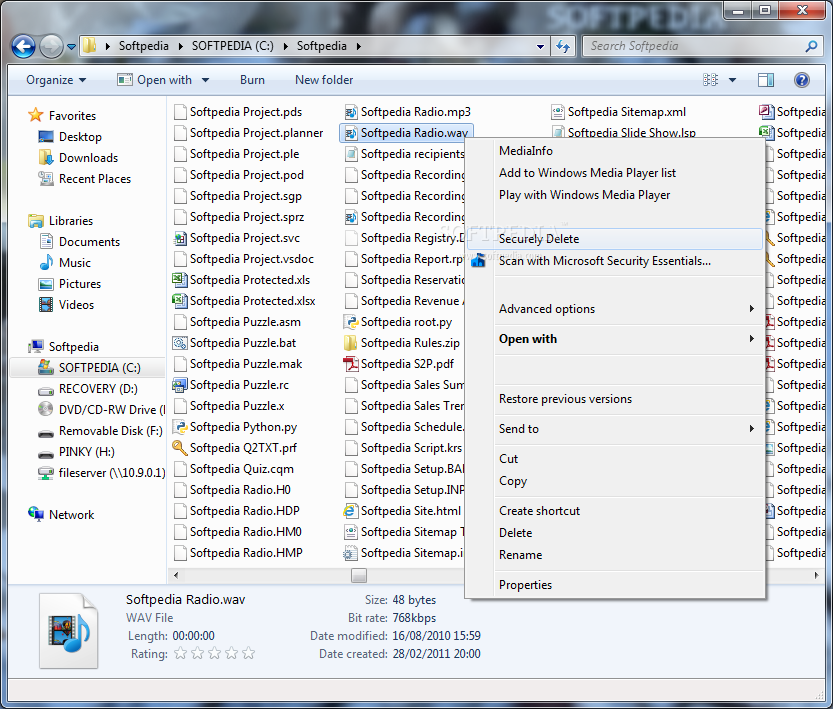Click the DVD/CD-RW Drive disc icon

click(46, 409)
